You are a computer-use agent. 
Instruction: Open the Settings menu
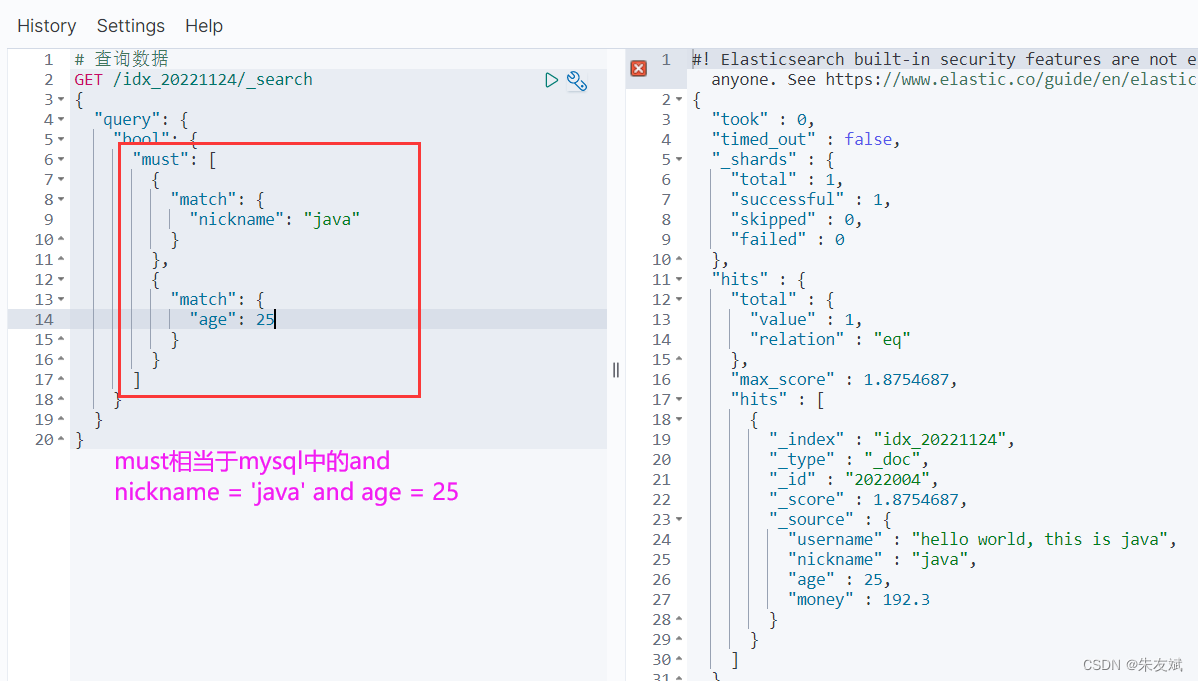point(130,25)
